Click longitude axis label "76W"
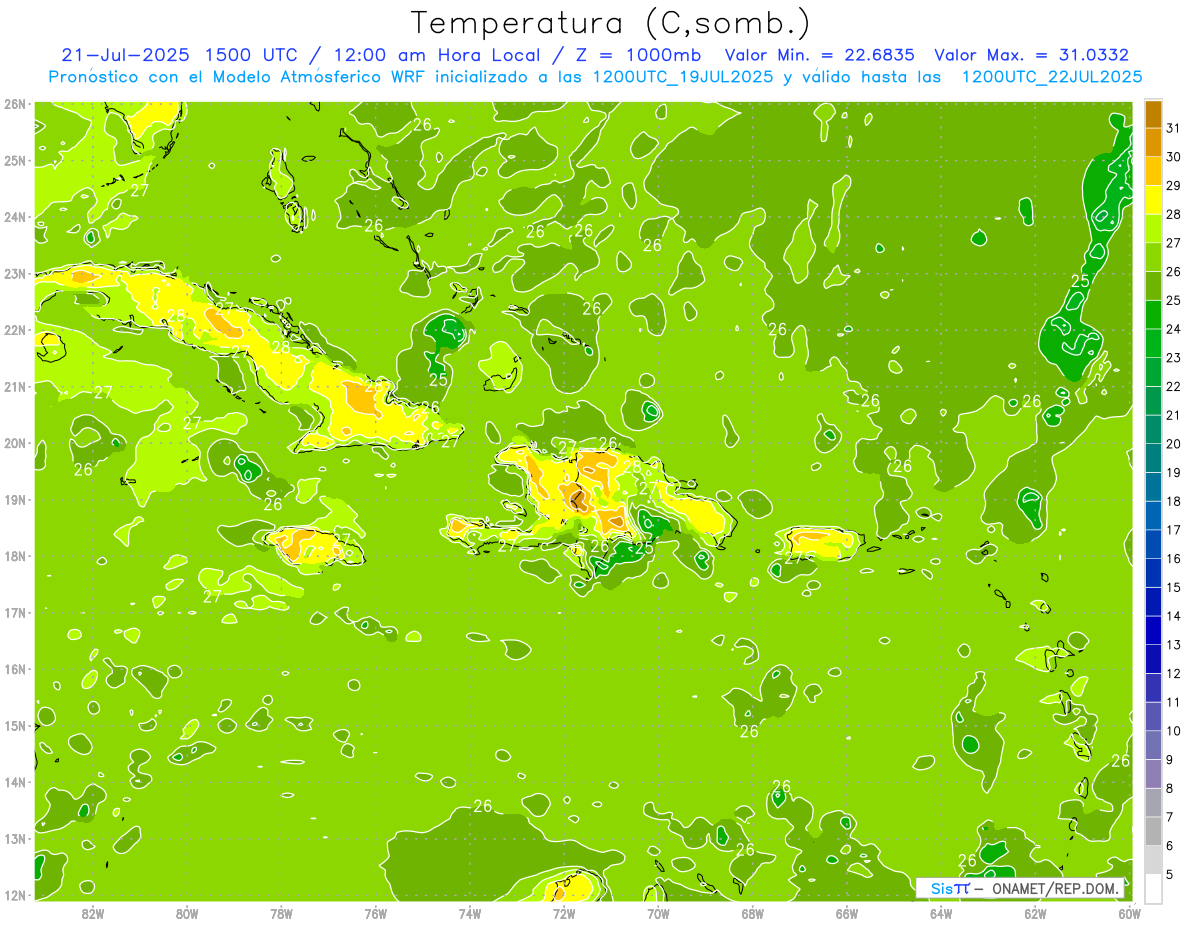Image resolution: width=1200 pixels, height=927 pixels. (x=375, y=912)
